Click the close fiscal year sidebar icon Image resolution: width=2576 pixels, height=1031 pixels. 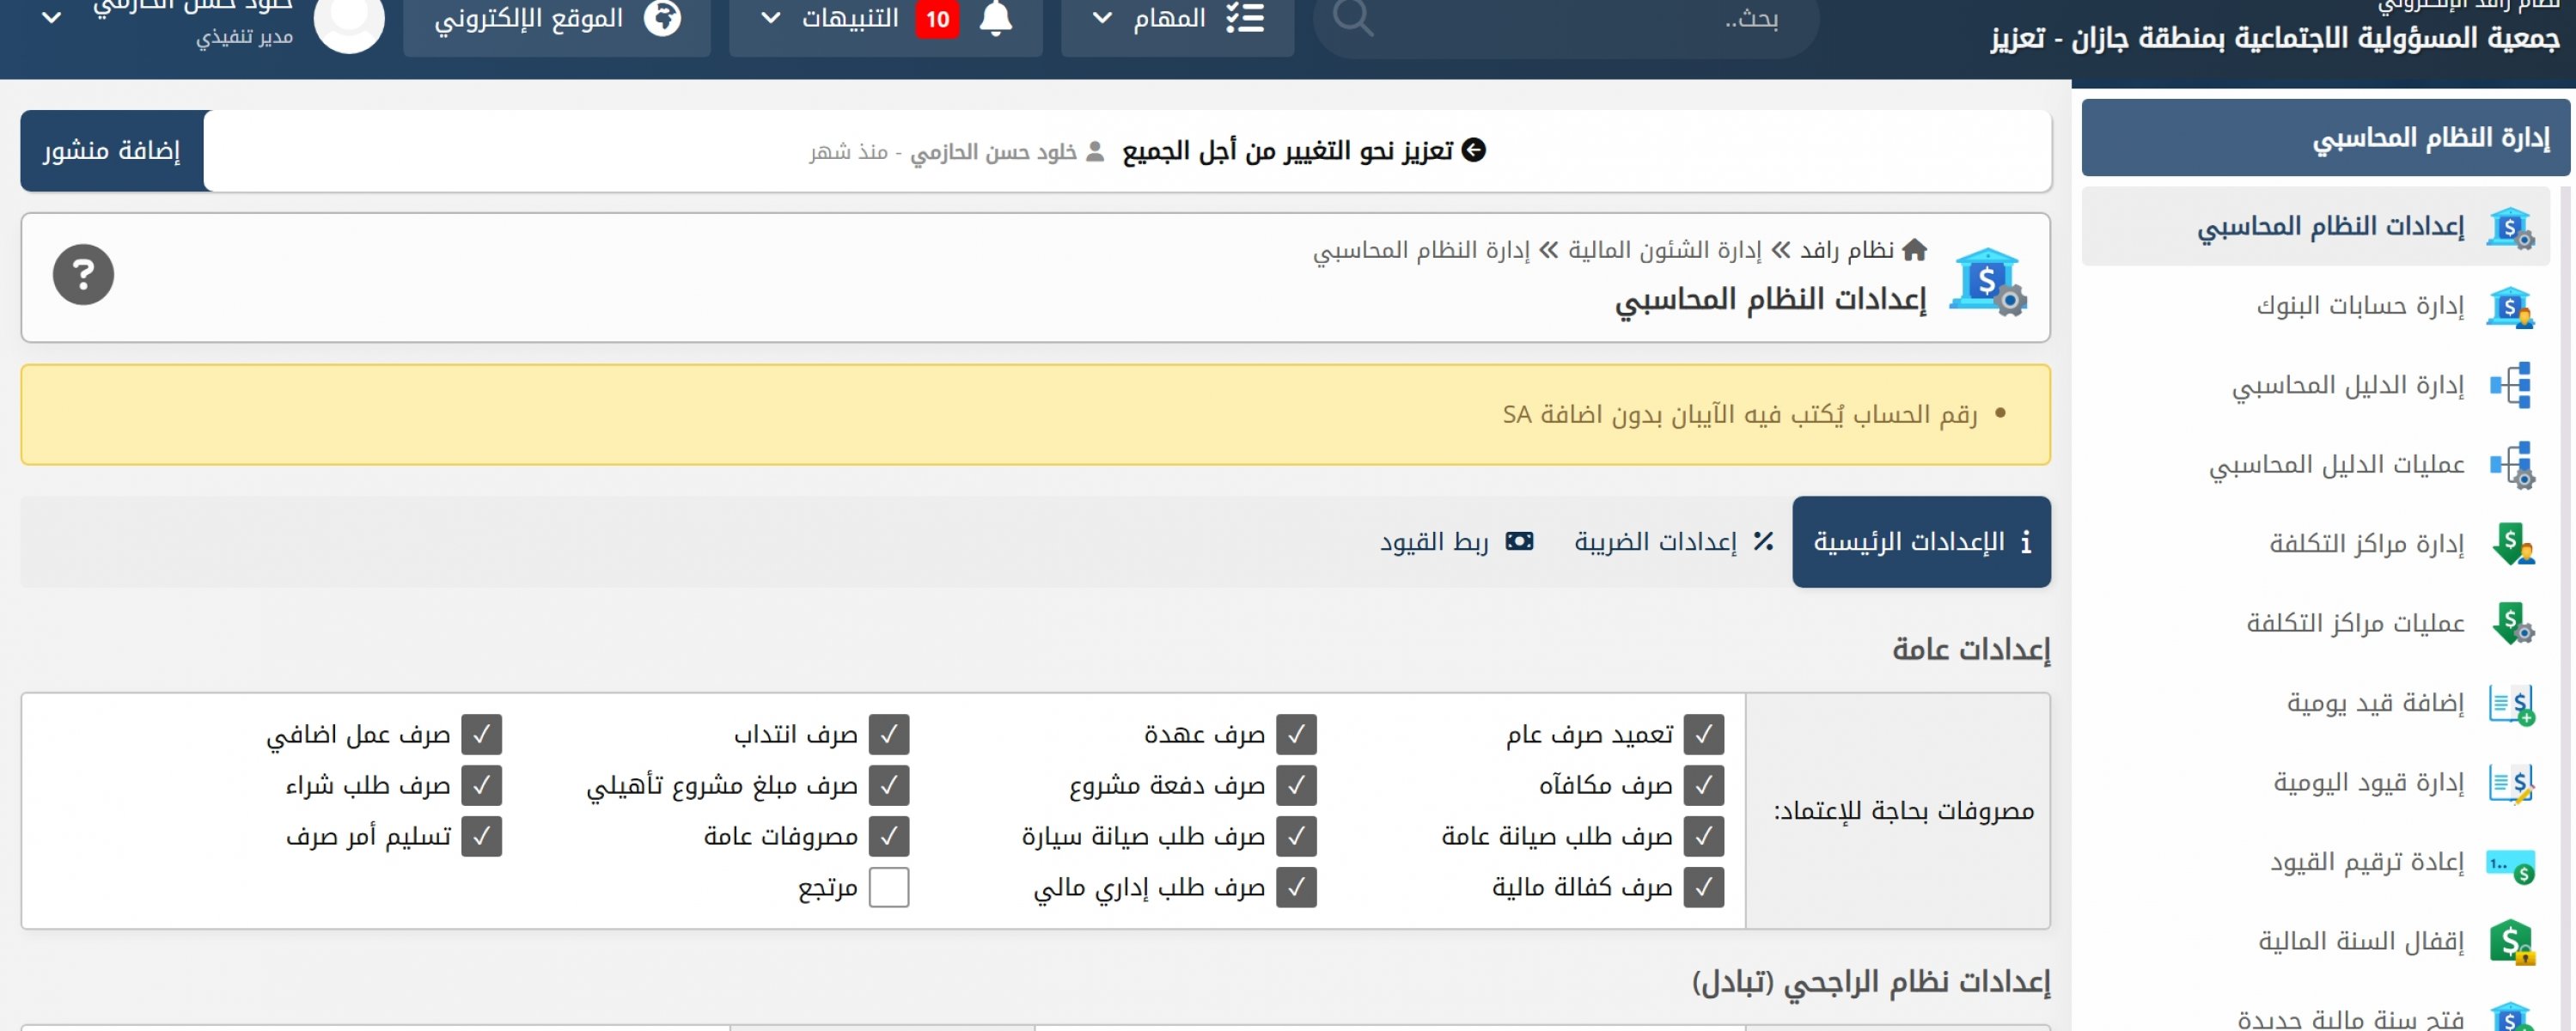[x=2511, y=941]
